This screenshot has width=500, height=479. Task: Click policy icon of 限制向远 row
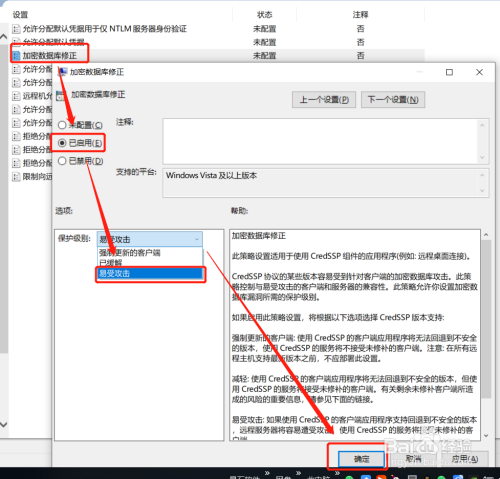(16, 176)
